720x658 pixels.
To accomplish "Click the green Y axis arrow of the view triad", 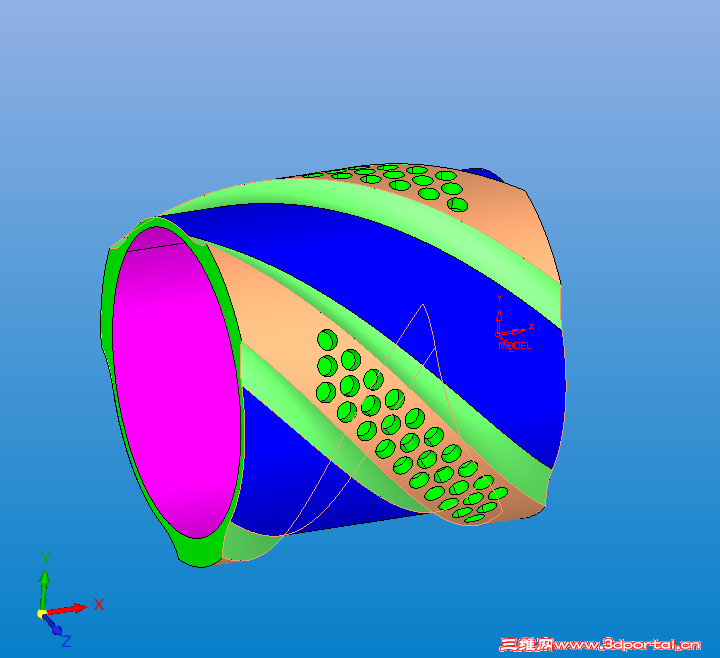I will [44, 590].
